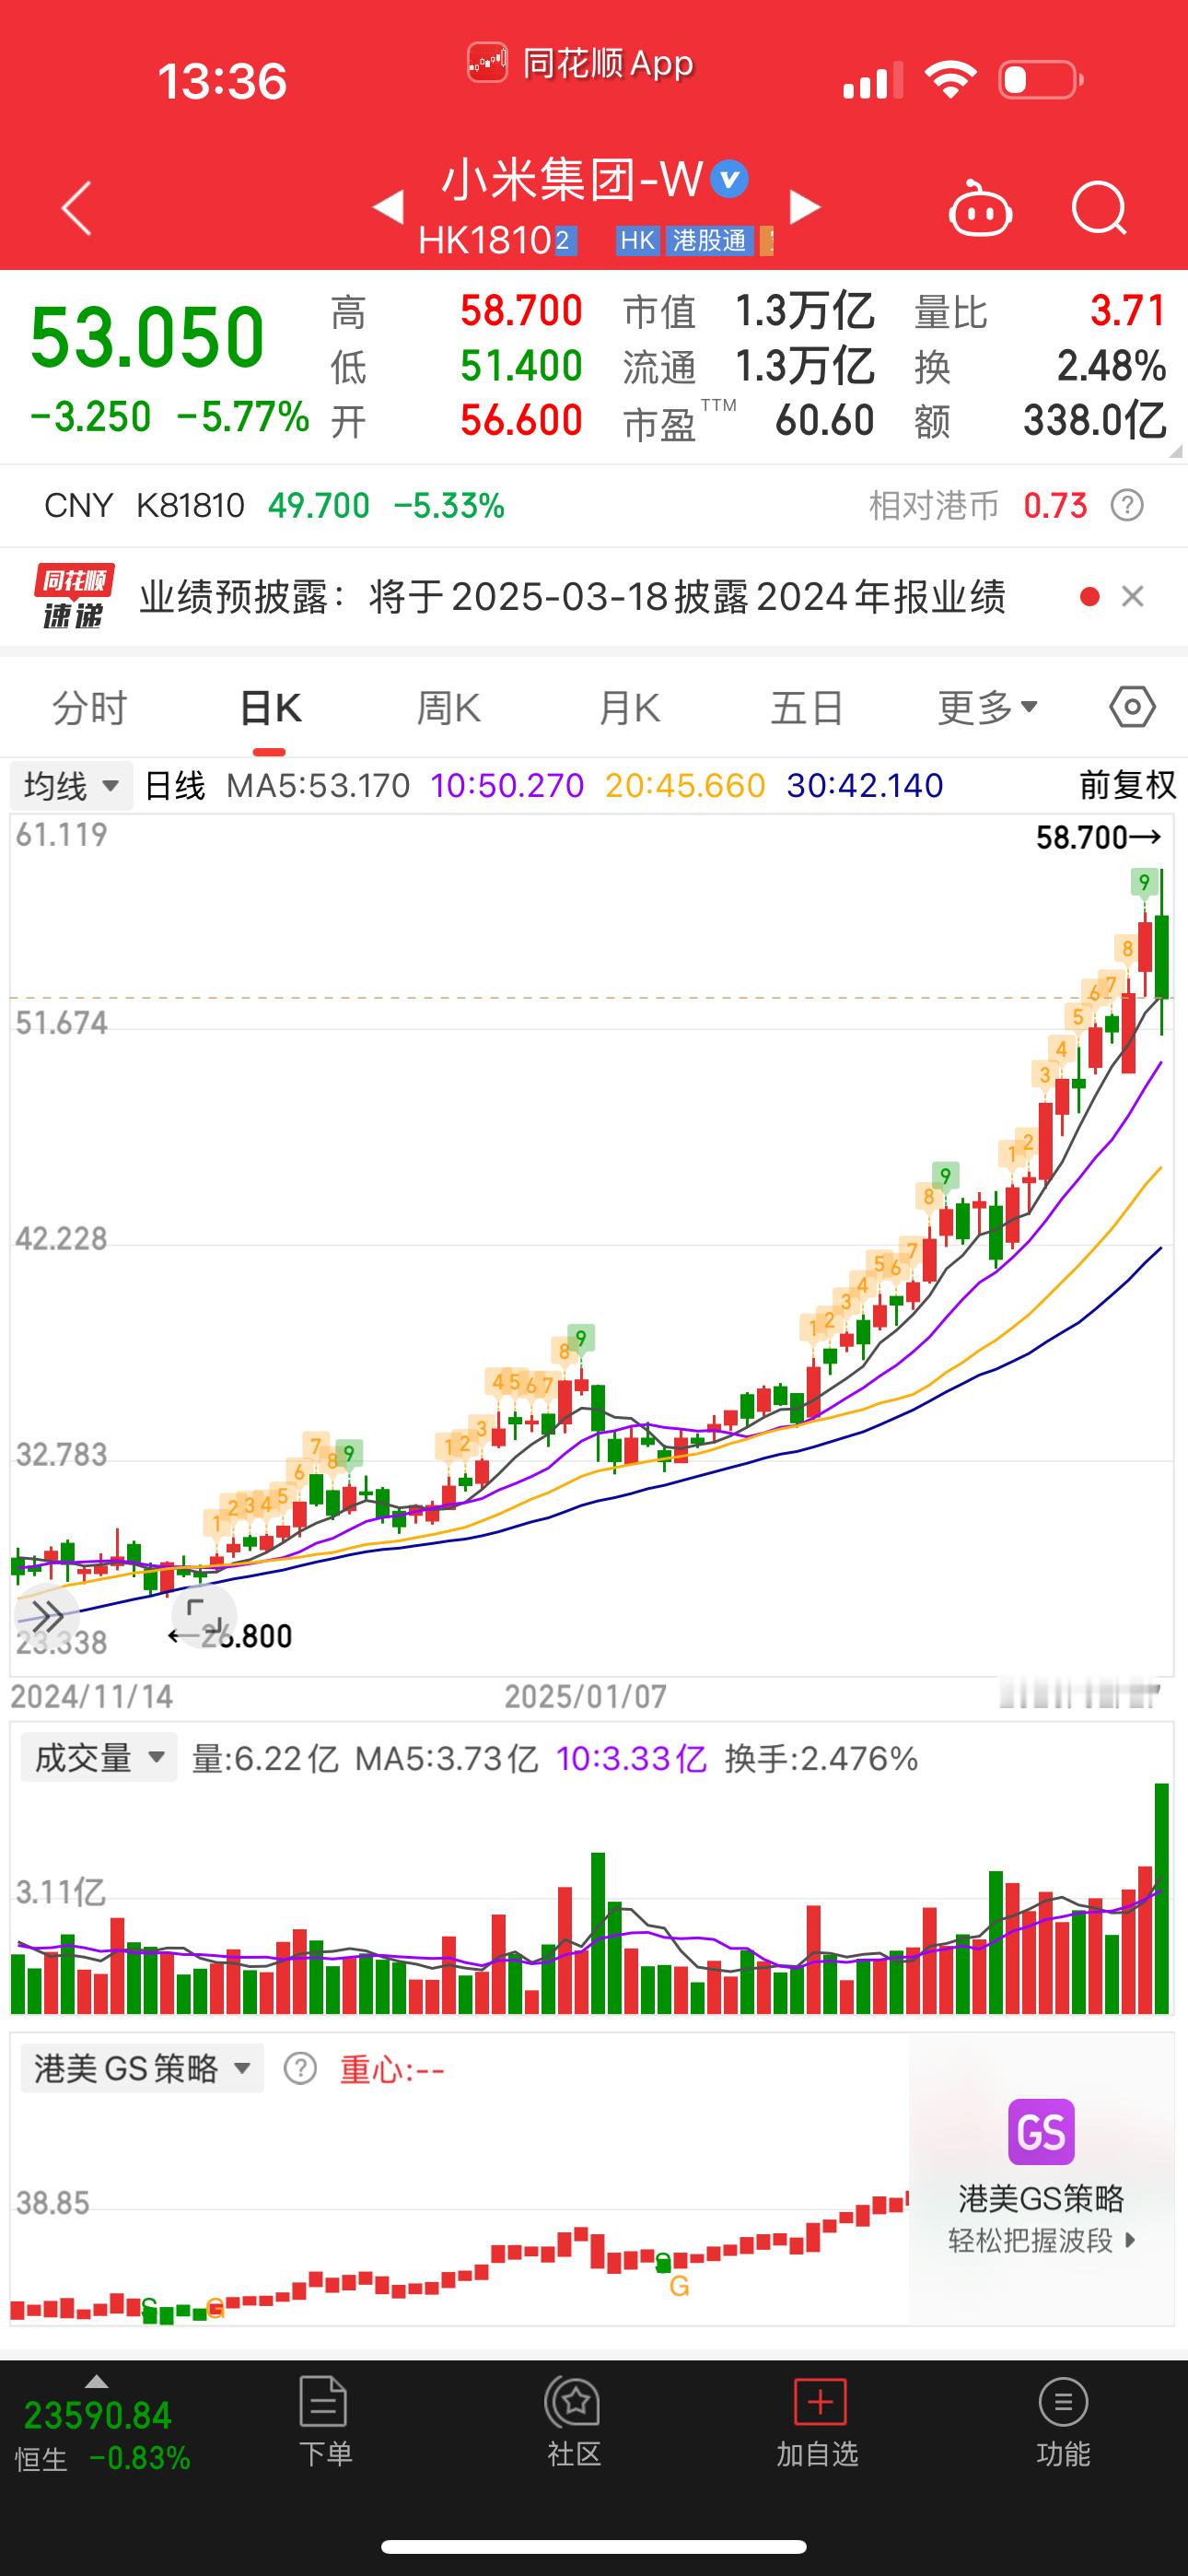Go to previous stock with left triangle
The image size is (1188, 2576).
388,208
